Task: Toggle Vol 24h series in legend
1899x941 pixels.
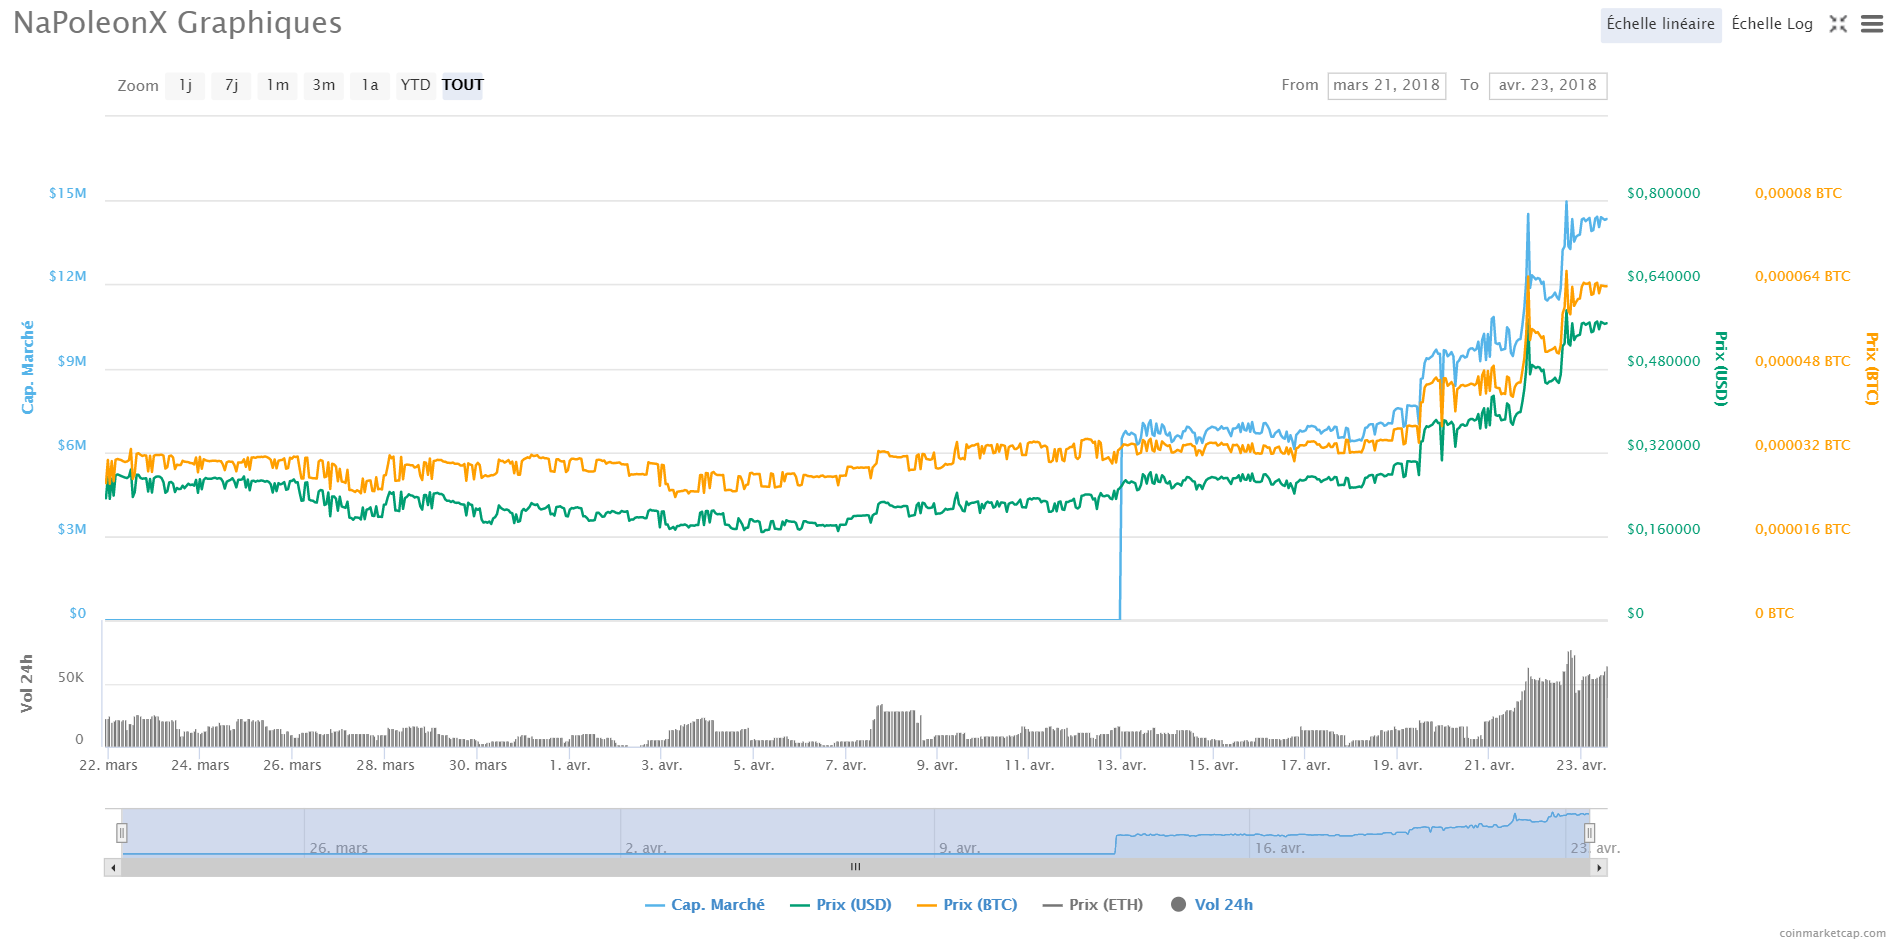Action: (1211, 904)
